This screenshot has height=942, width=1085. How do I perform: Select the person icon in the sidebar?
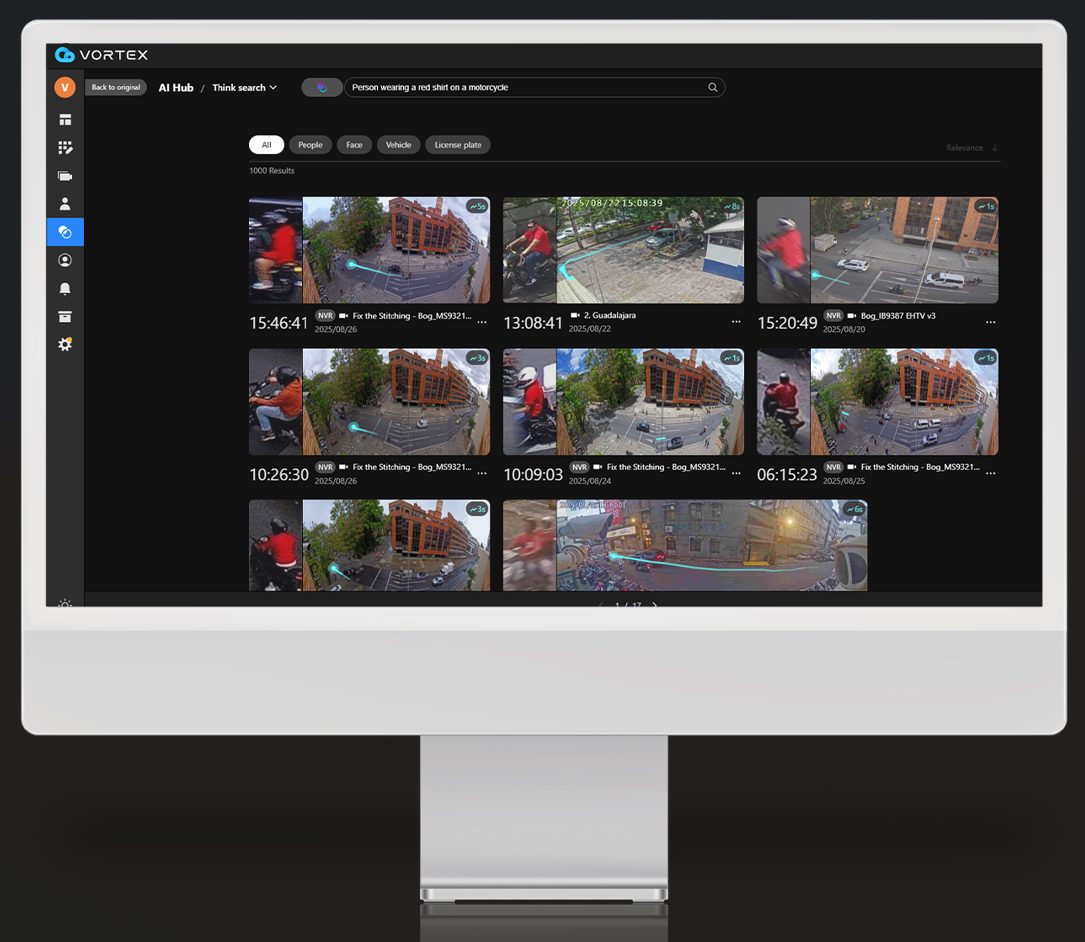coord(64,203)
